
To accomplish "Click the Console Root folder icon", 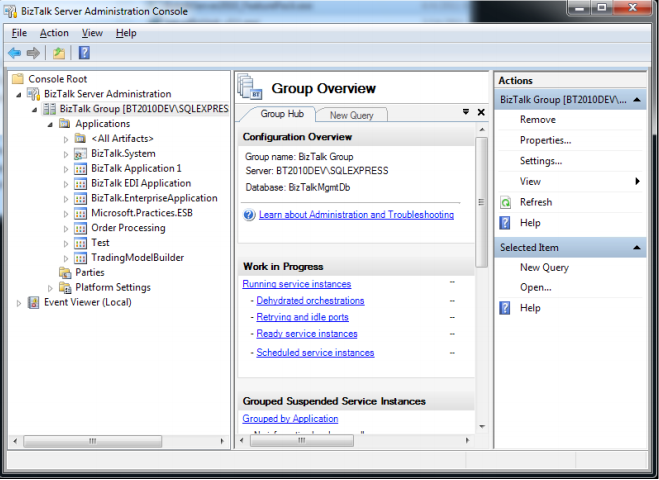I will (x=18, y=79).
